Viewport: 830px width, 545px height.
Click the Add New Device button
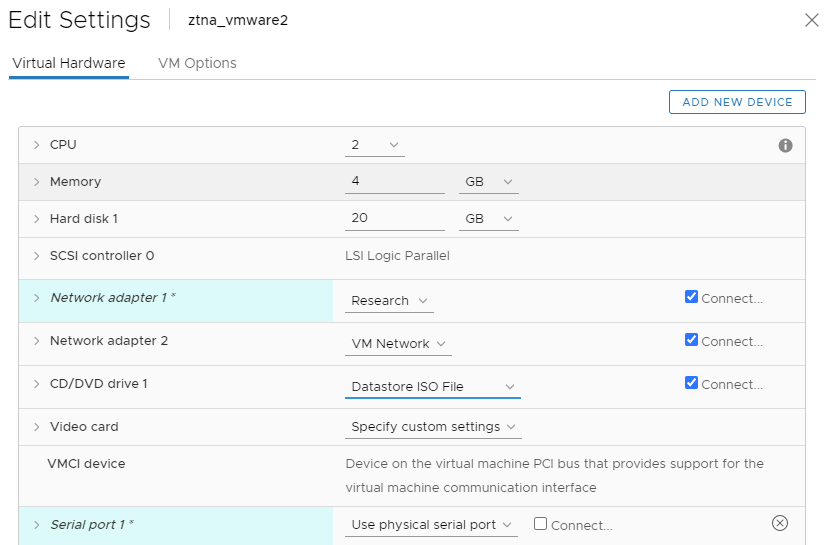pos(737,102)
